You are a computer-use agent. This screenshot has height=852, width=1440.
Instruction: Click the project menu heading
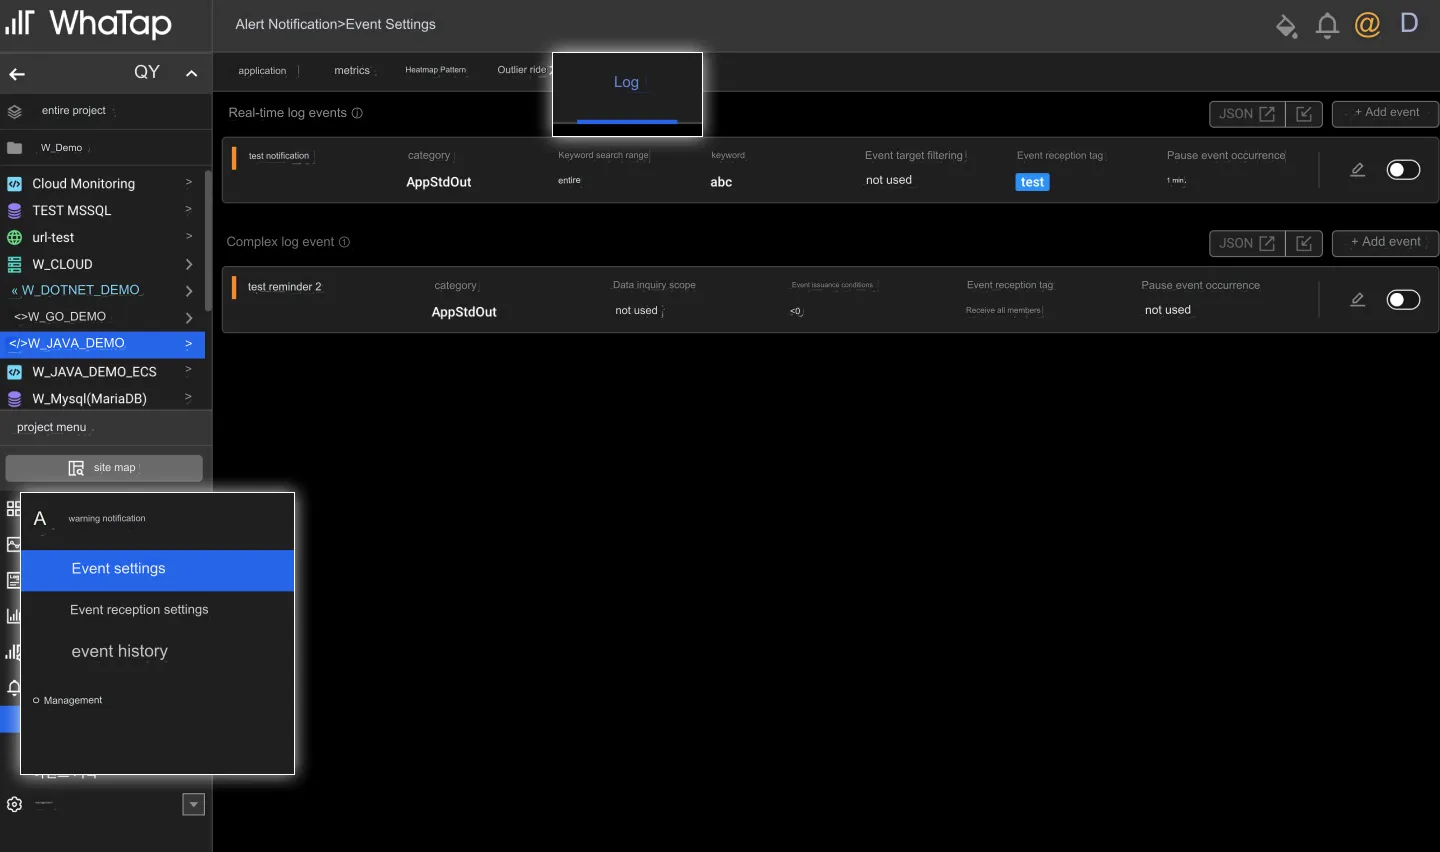pos(52,428)
